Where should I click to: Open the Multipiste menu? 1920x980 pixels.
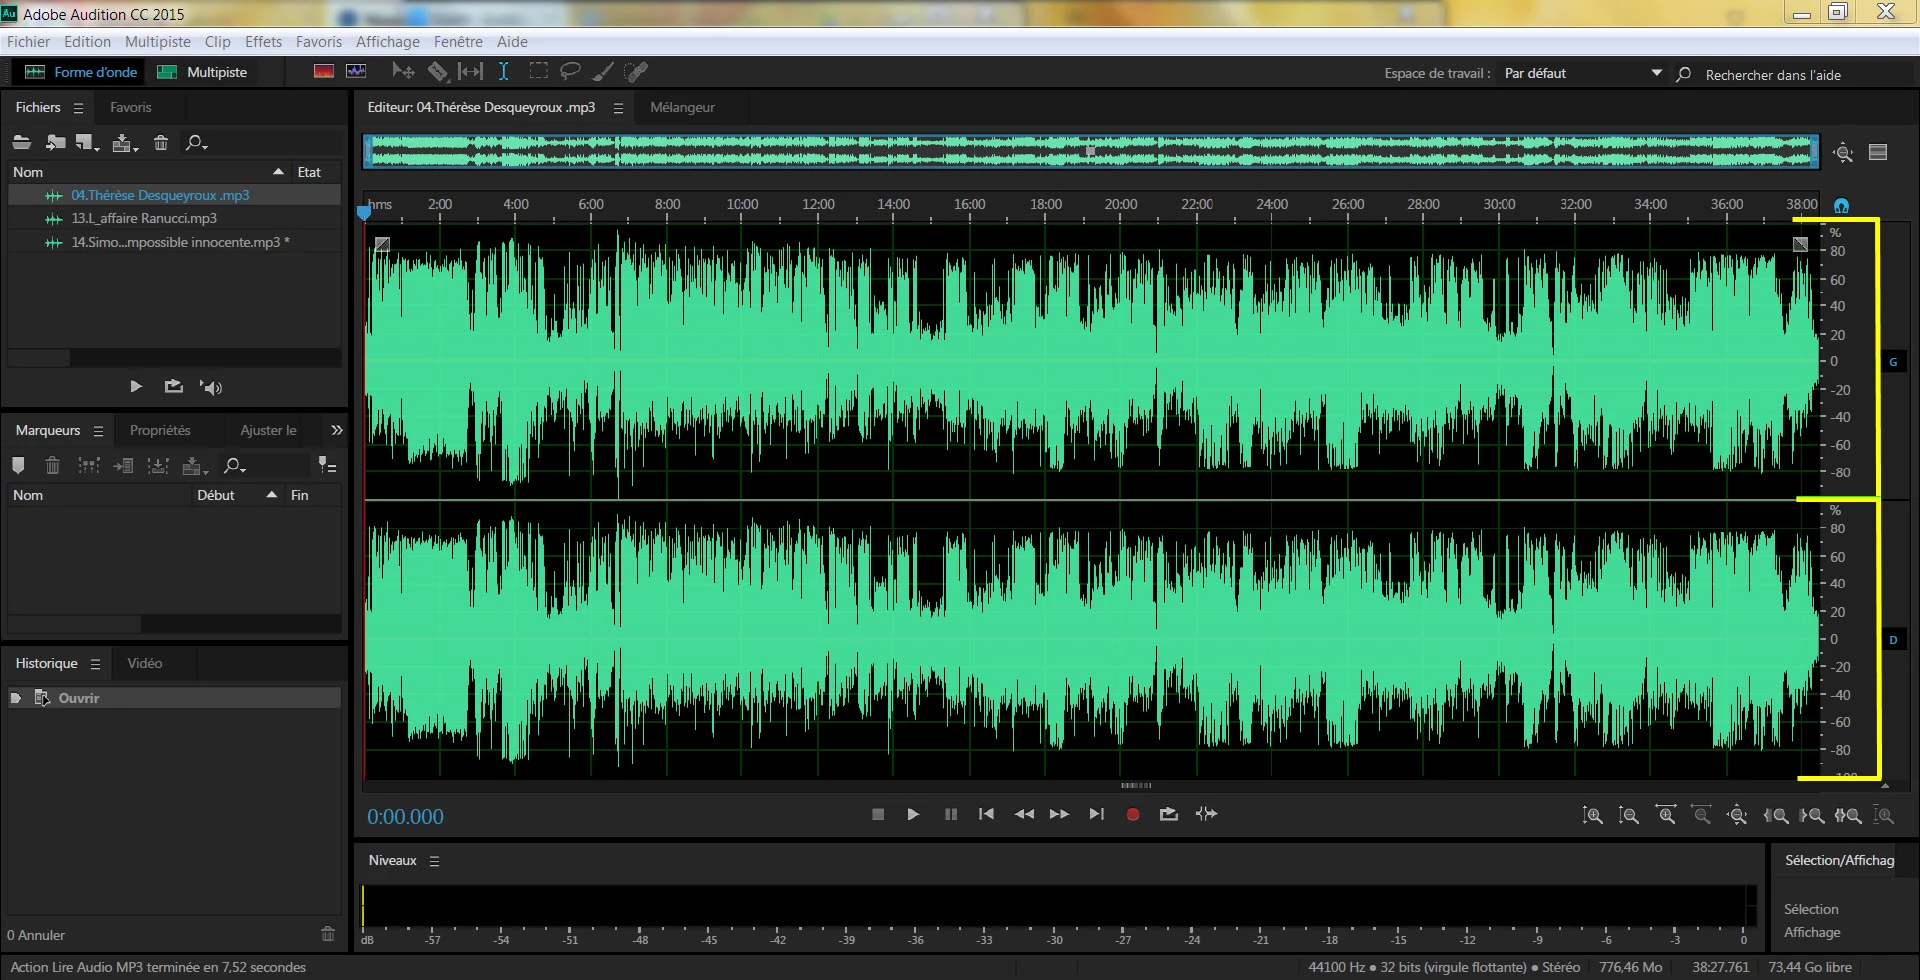pyautogui.click(x=158, y=42)
